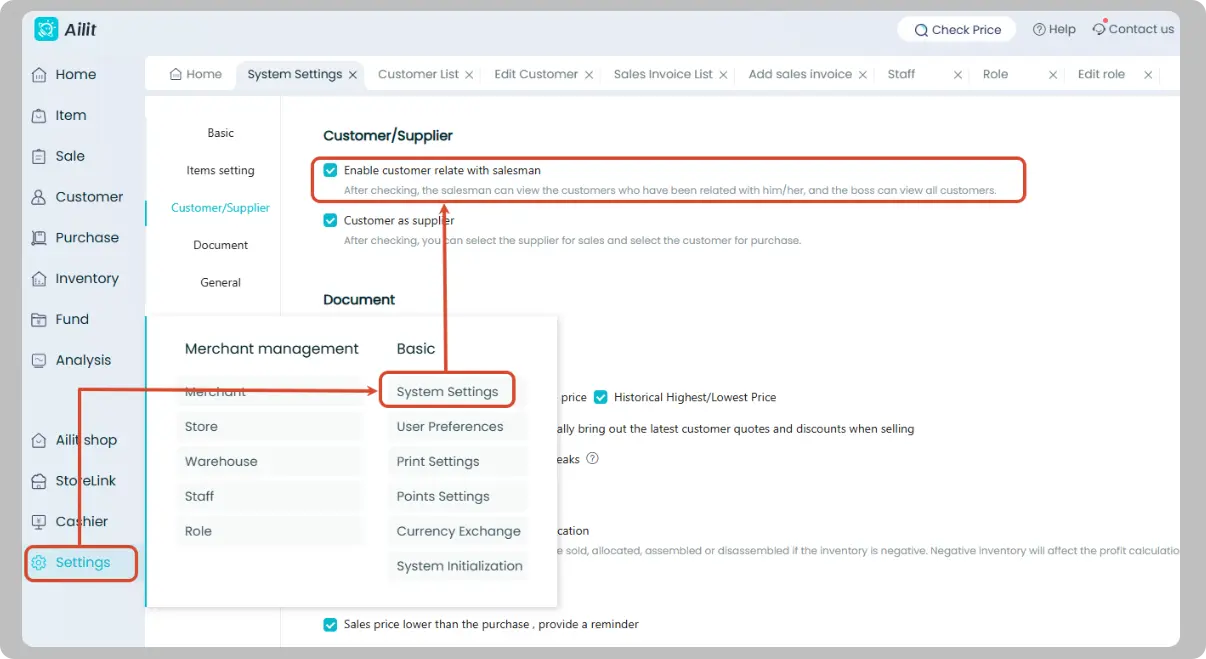The width and height of the screenshot is (1206, 659).
Task: Open Currency Exchange in the Basic menu
Action: pos(458,531)
